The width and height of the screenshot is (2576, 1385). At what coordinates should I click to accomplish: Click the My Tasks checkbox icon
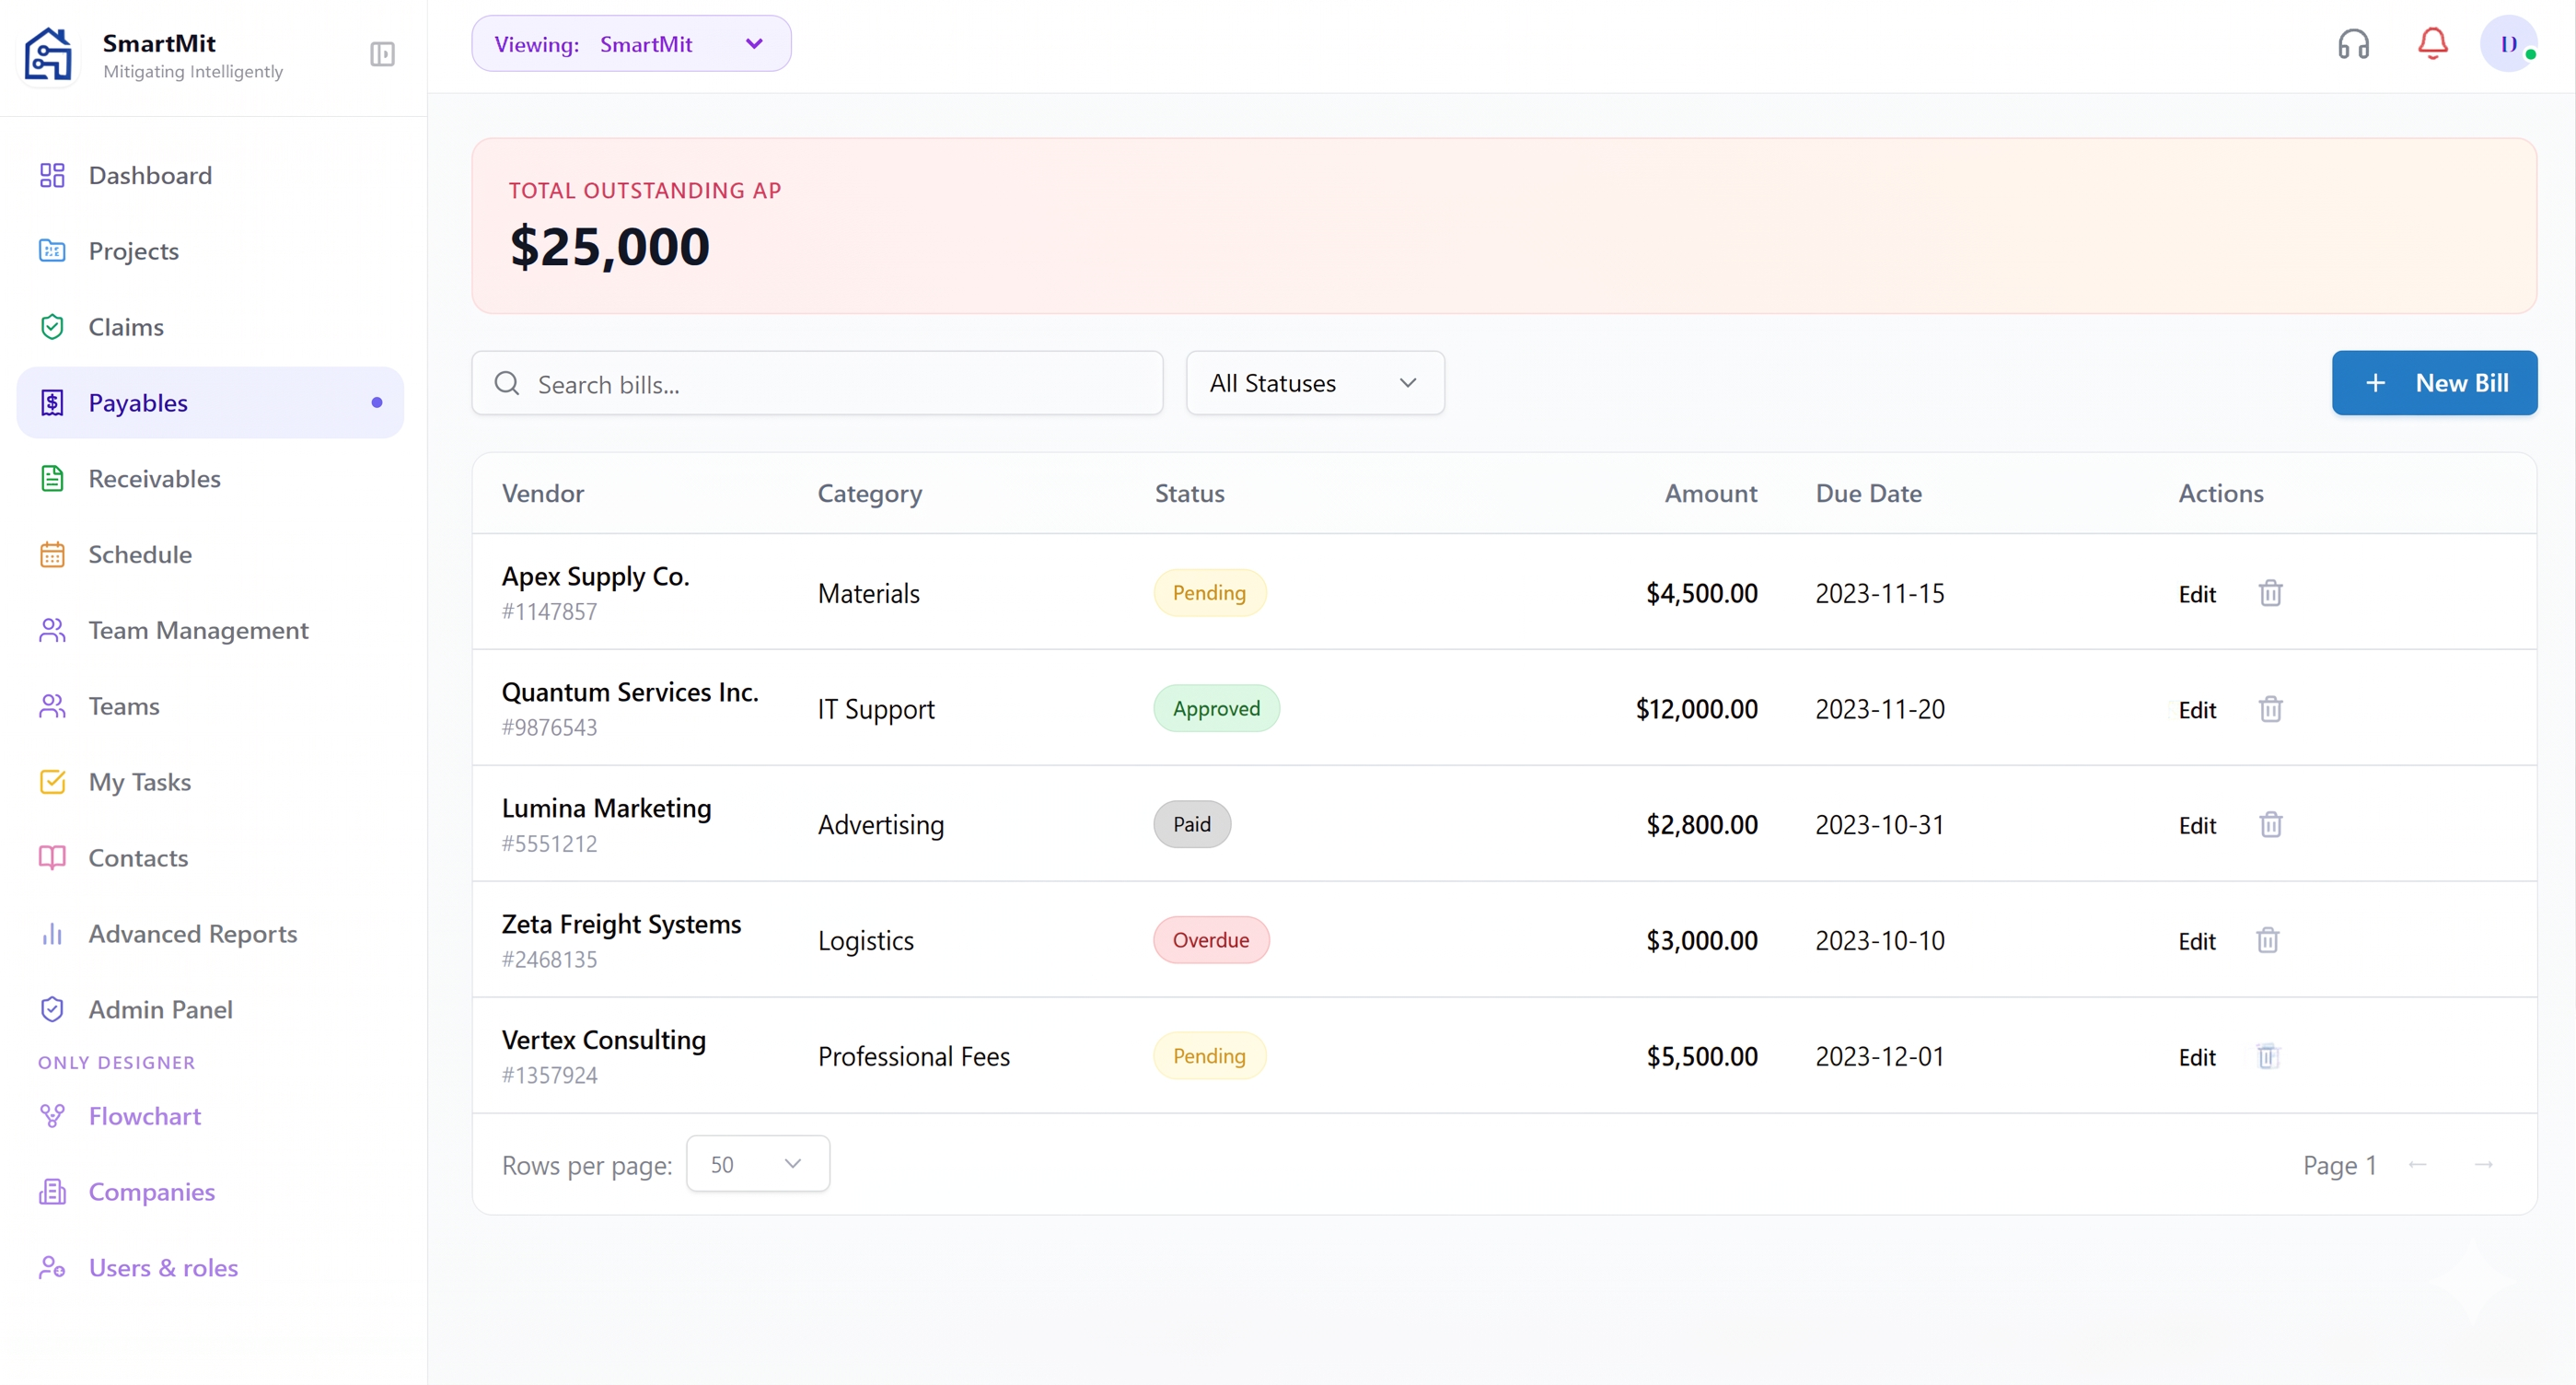coord(52,782)
